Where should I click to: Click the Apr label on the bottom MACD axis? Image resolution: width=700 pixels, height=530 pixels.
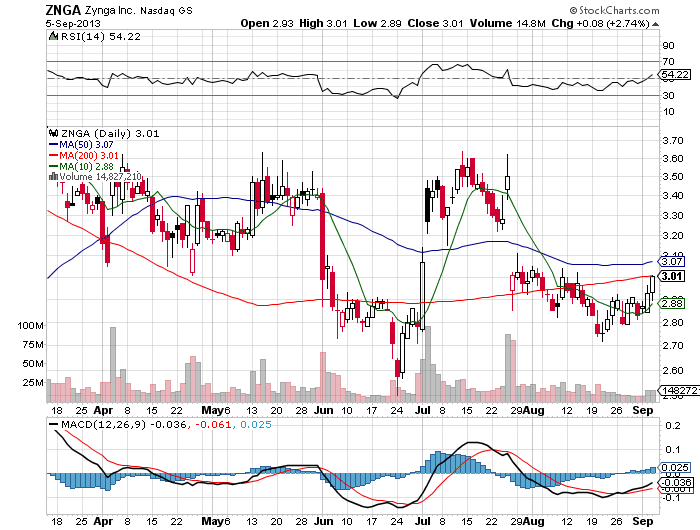pyautogui.click(x=104, y=521)
